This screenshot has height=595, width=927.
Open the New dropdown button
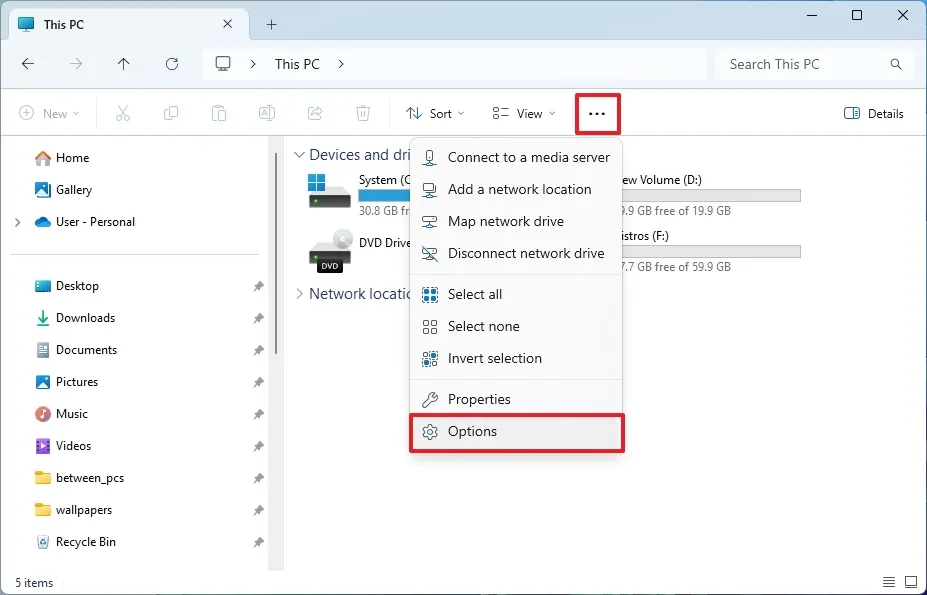pos(49,113)
